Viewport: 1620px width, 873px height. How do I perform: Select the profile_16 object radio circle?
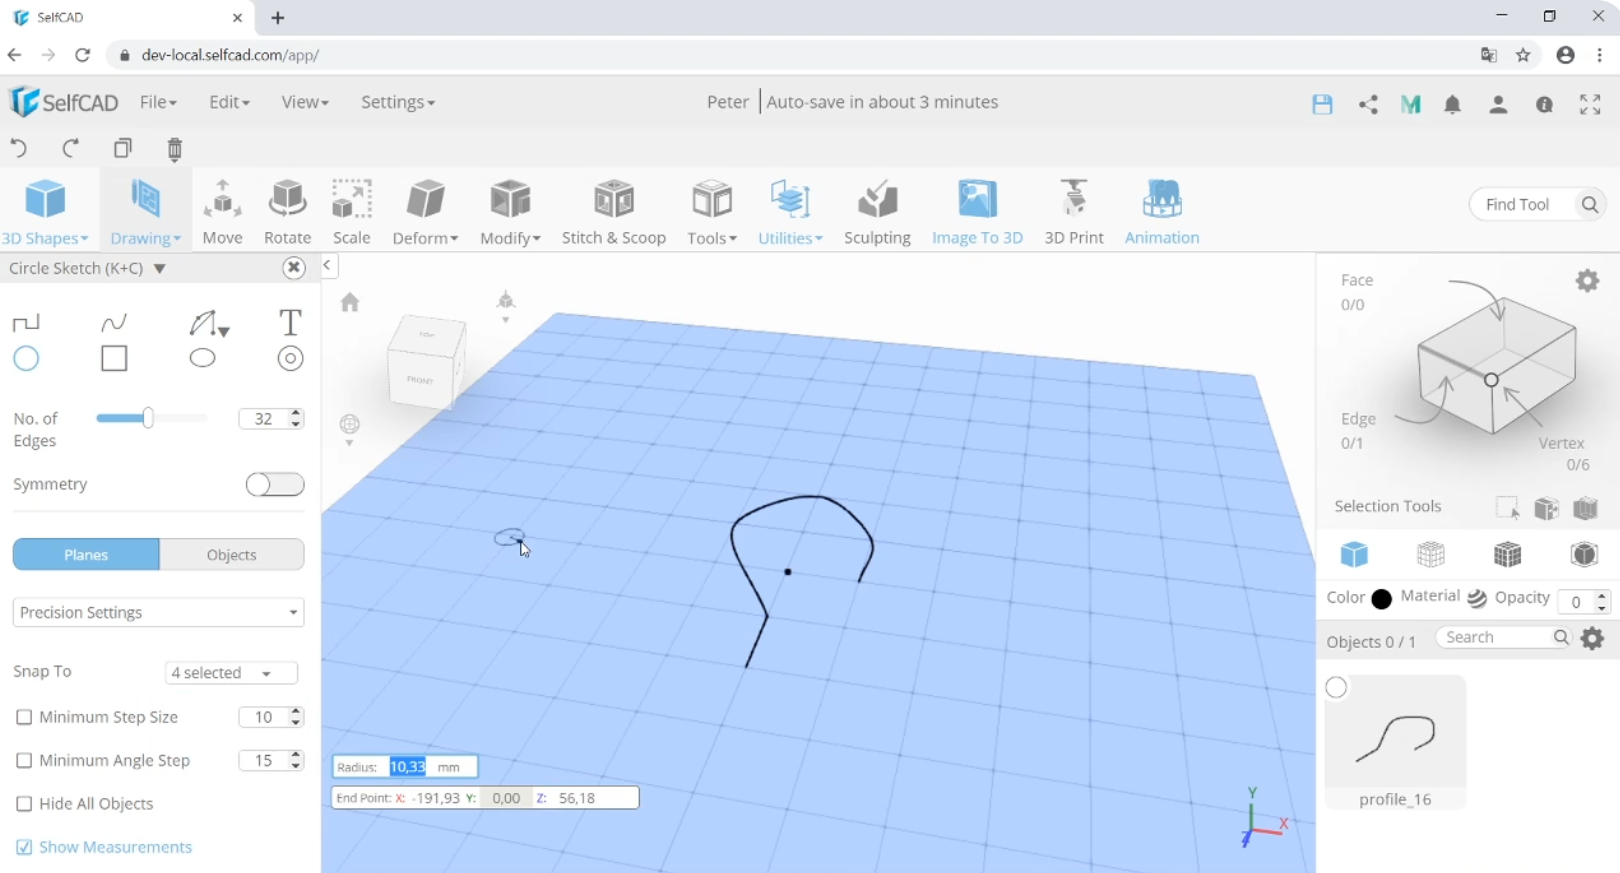coord(1336,687)
